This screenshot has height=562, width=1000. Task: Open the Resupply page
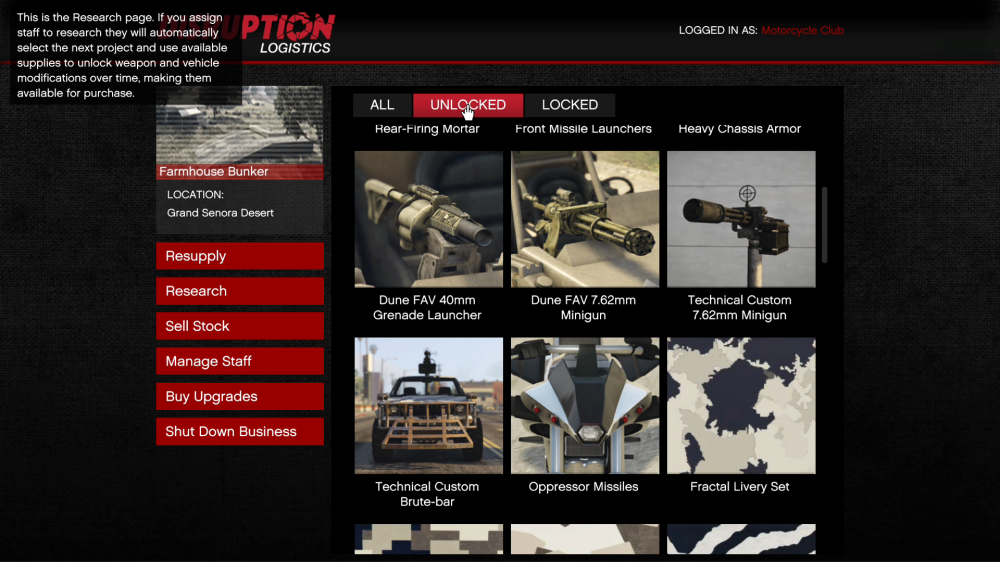239,256
